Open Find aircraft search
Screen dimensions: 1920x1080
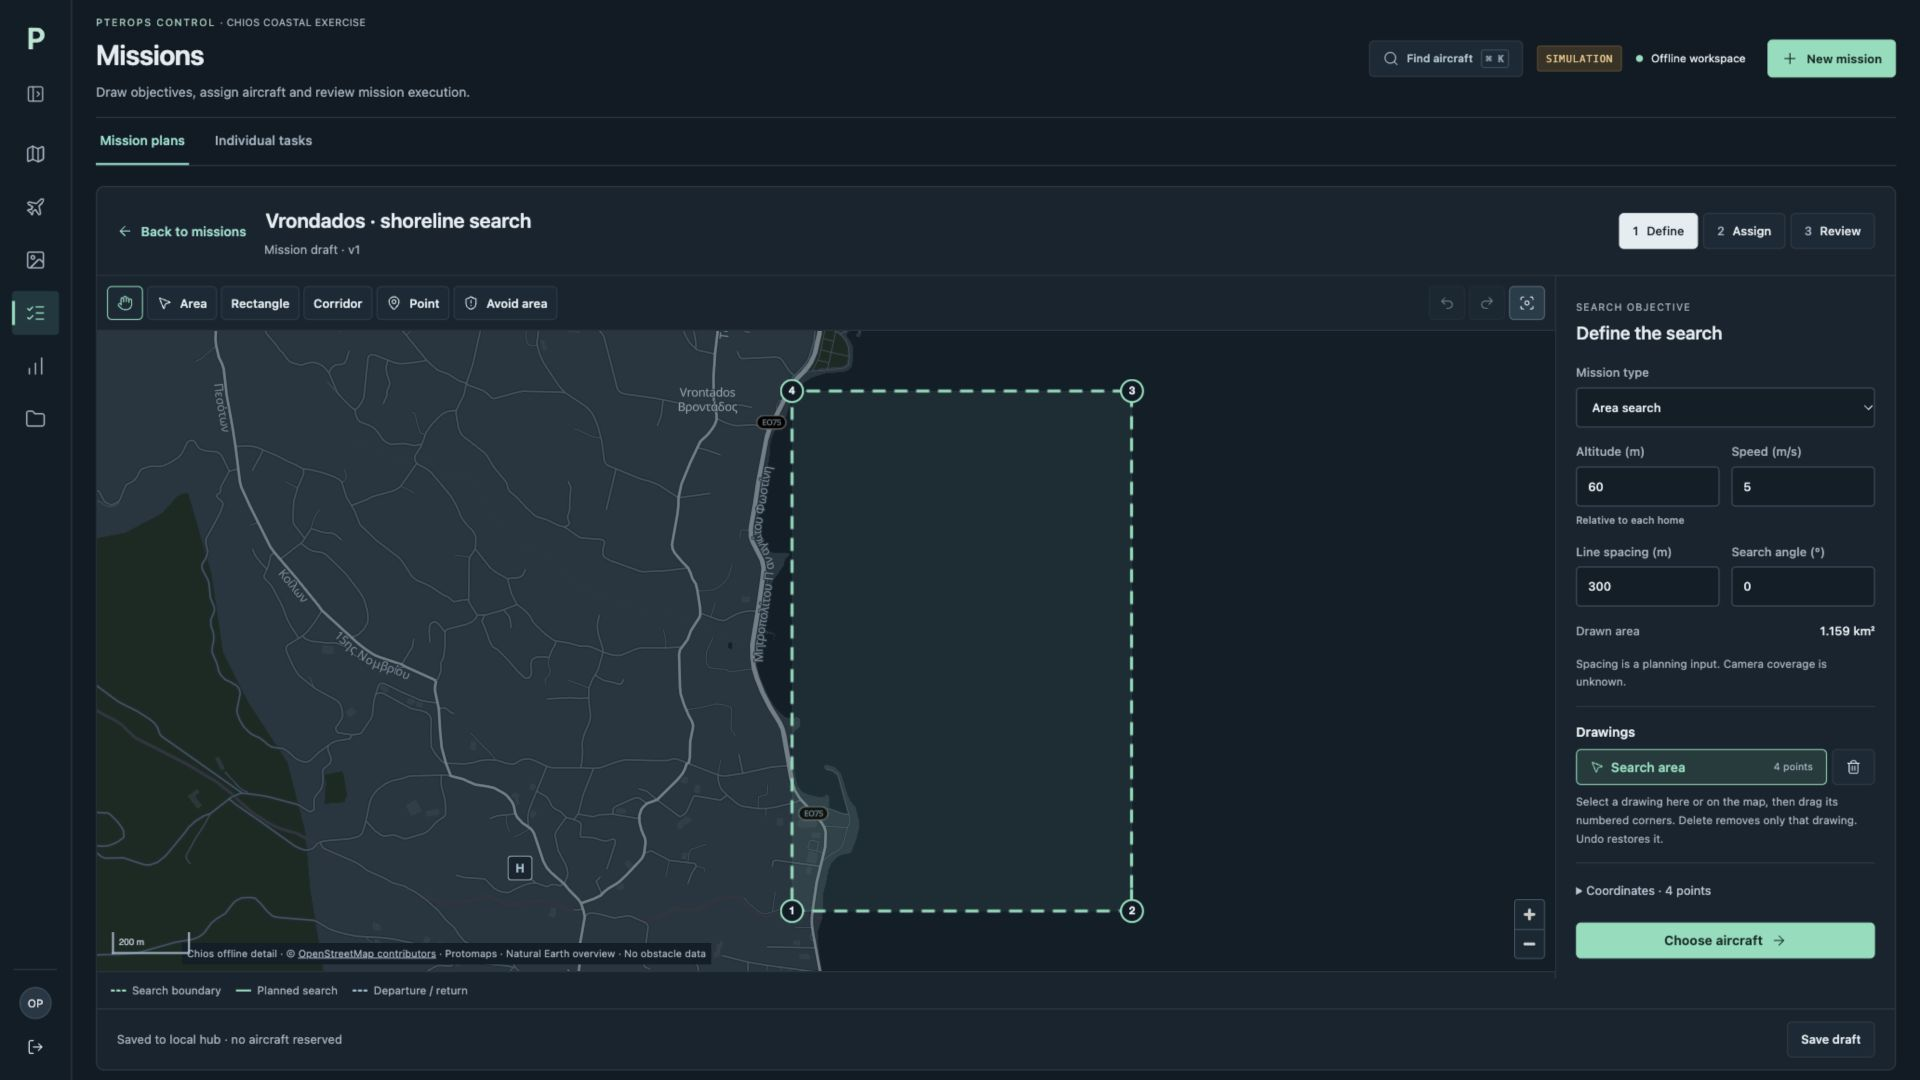(x=1445, y=59)
